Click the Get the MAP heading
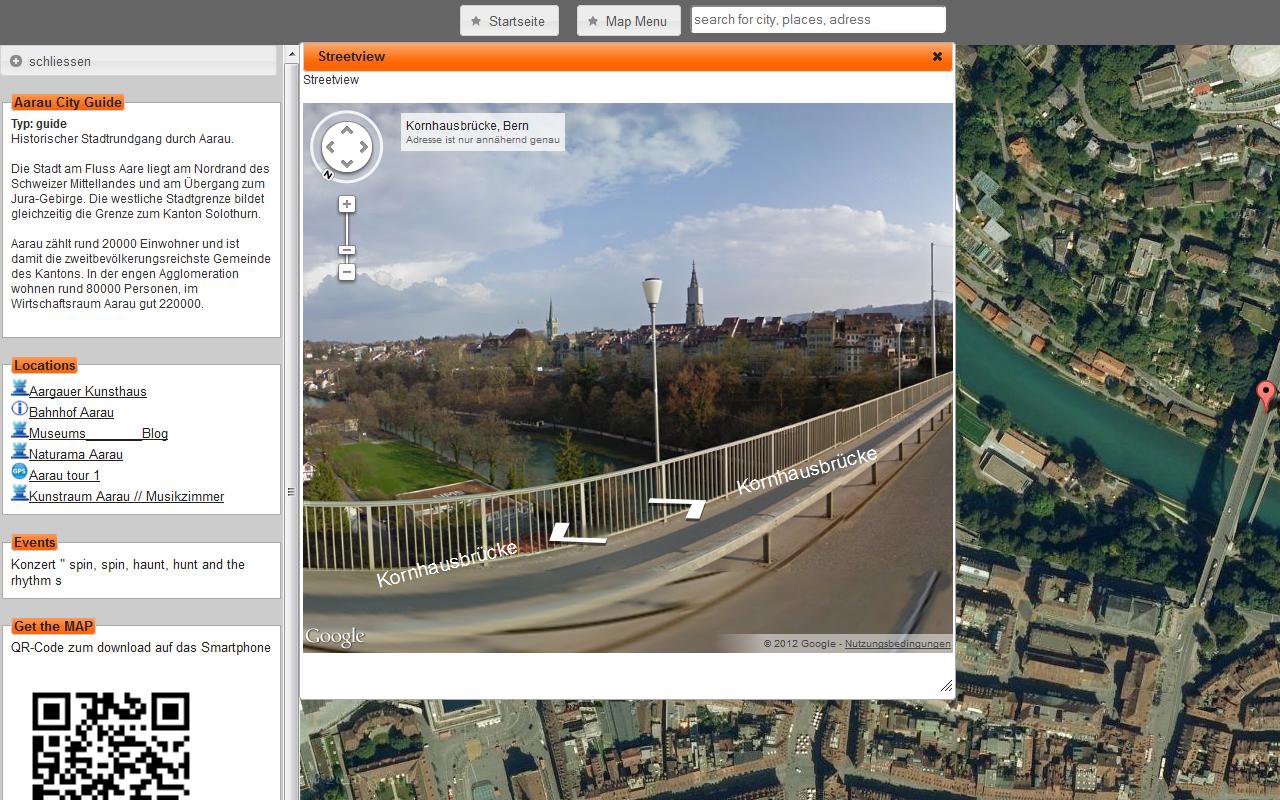This screenshot has height=800, width=1280. pos(53,627)
